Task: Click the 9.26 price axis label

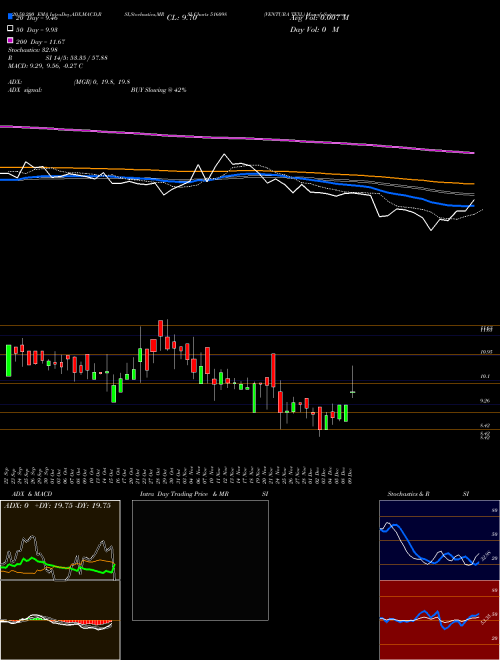Action: click(485, 401)
